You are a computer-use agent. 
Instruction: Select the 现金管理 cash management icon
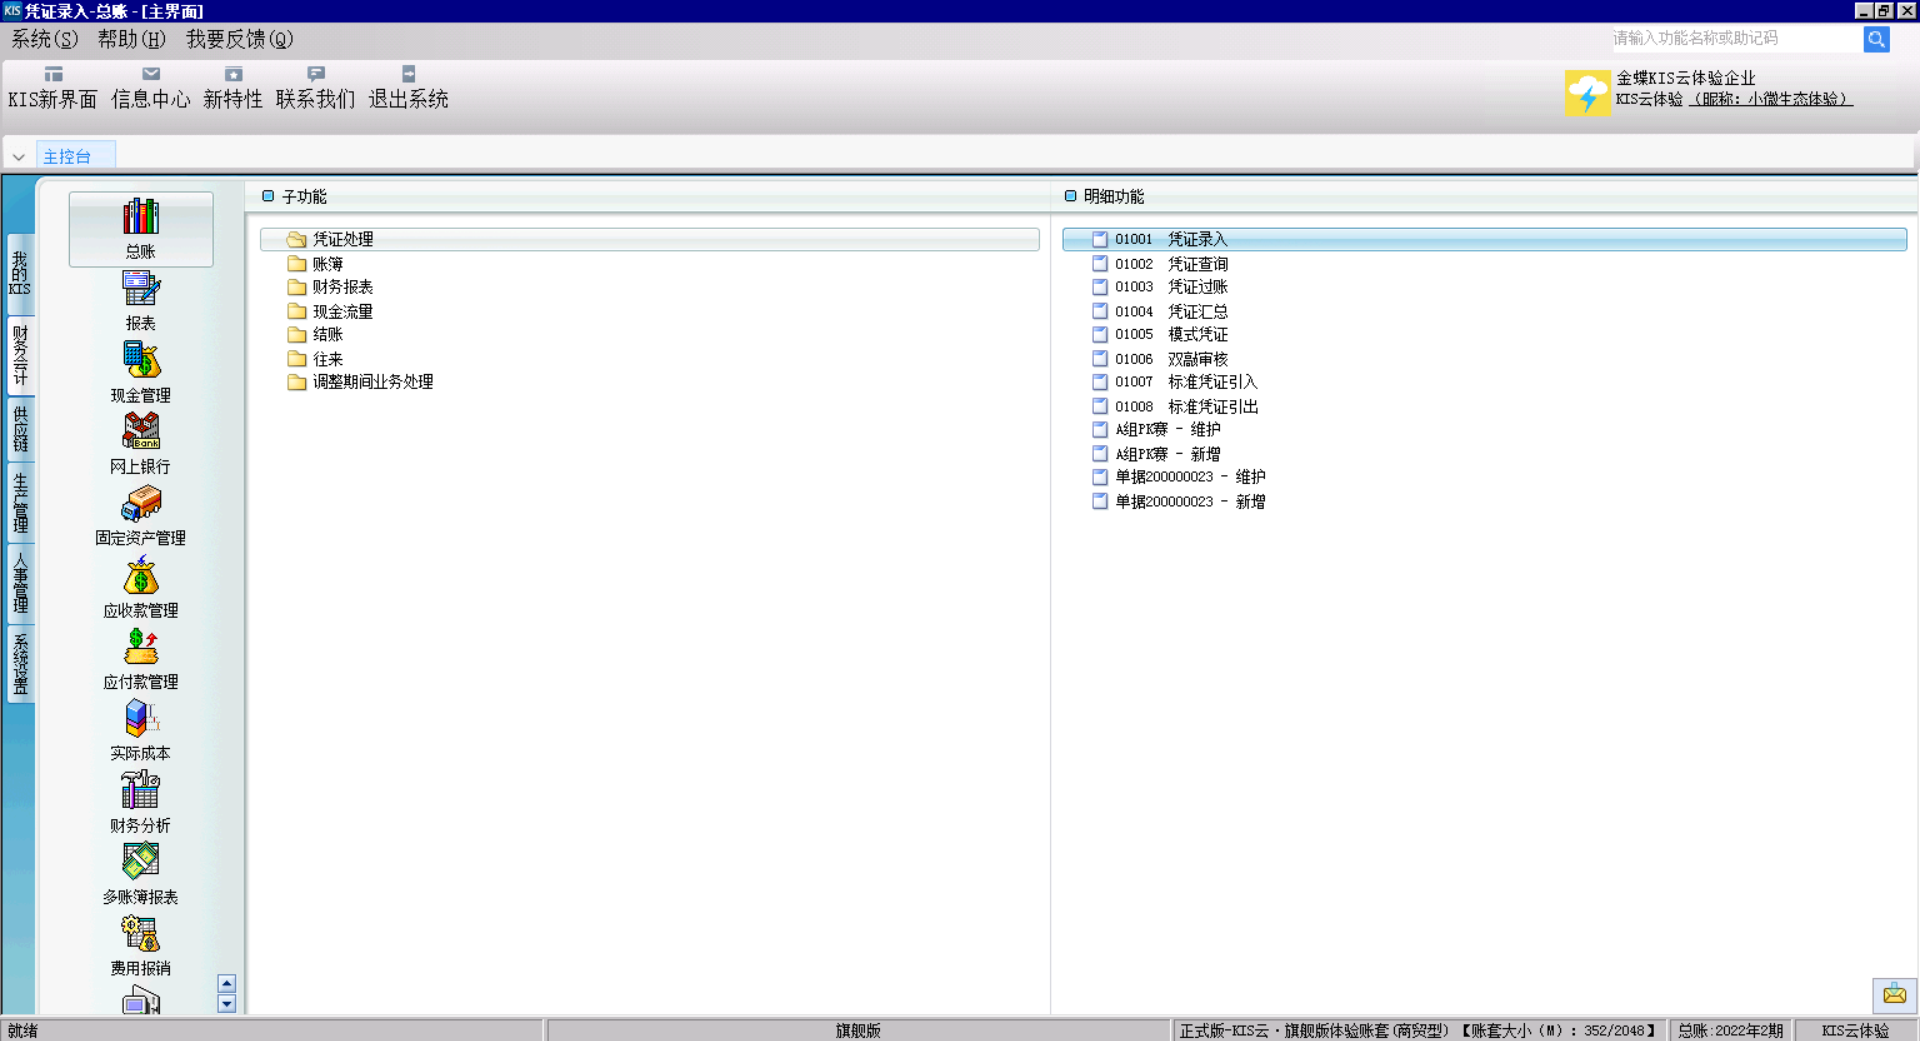click(x=141, y=361)
